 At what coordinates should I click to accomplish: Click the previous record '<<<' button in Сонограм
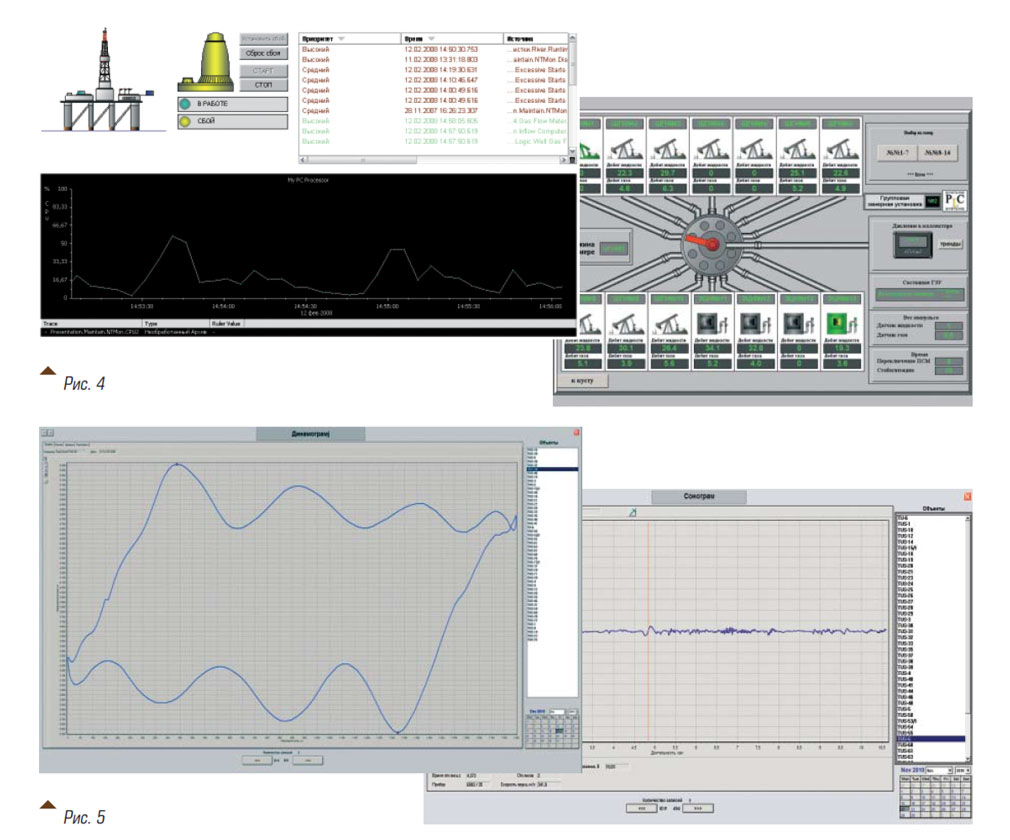tap(642, 808)
